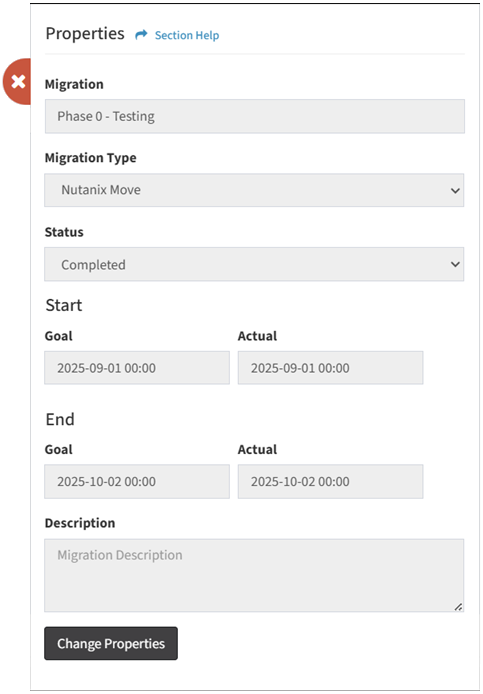Click the Description label
This screenshot has width=483, height=694.
tap(80, 523)
